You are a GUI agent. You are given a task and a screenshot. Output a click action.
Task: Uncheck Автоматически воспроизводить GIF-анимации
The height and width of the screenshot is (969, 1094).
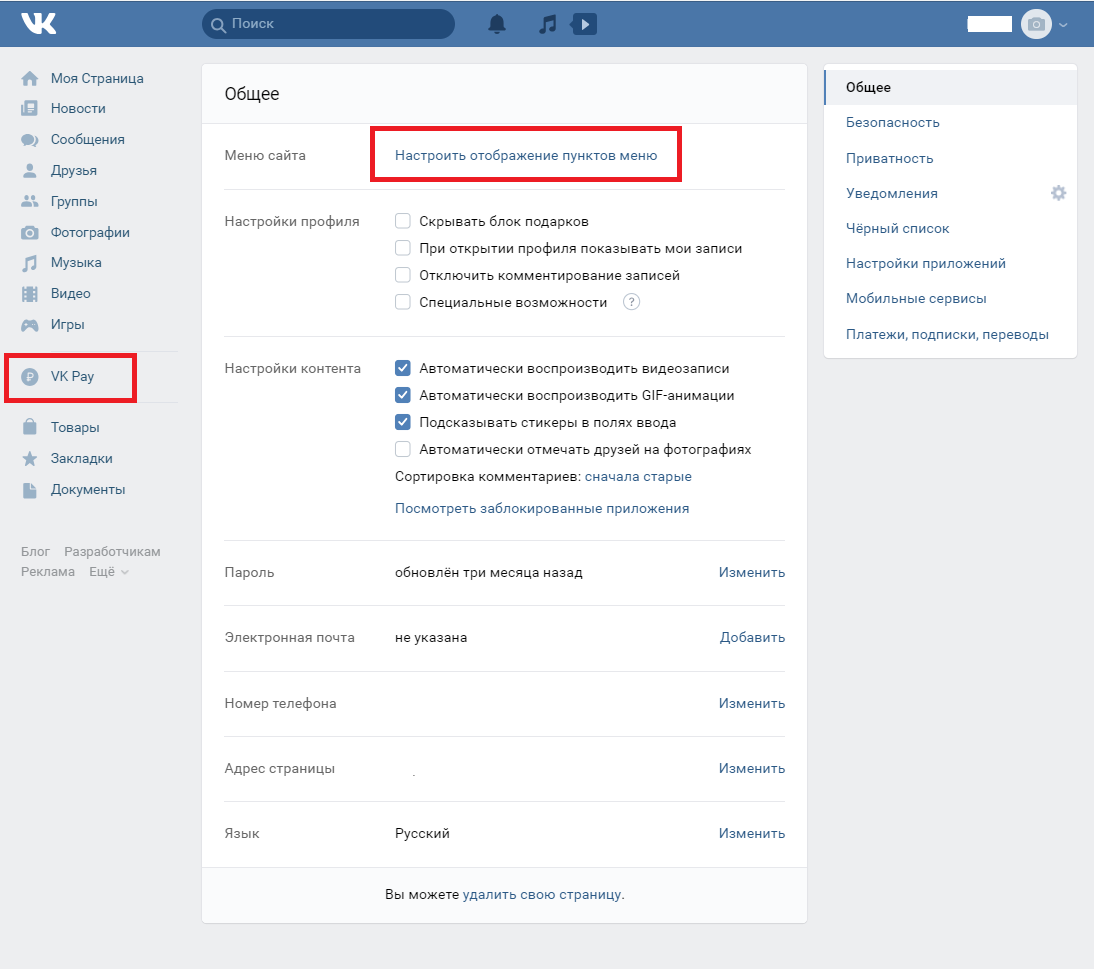(403, 396)
